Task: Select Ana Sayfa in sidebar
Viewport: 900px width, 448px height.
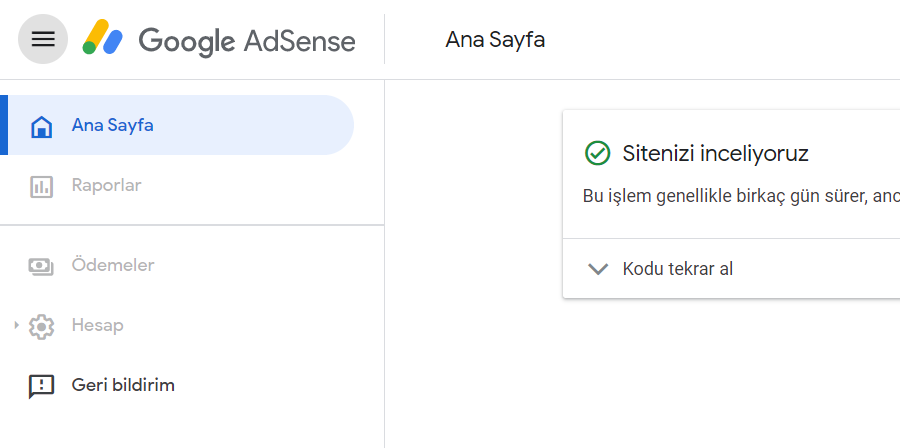Action: (x=177, y=125)
